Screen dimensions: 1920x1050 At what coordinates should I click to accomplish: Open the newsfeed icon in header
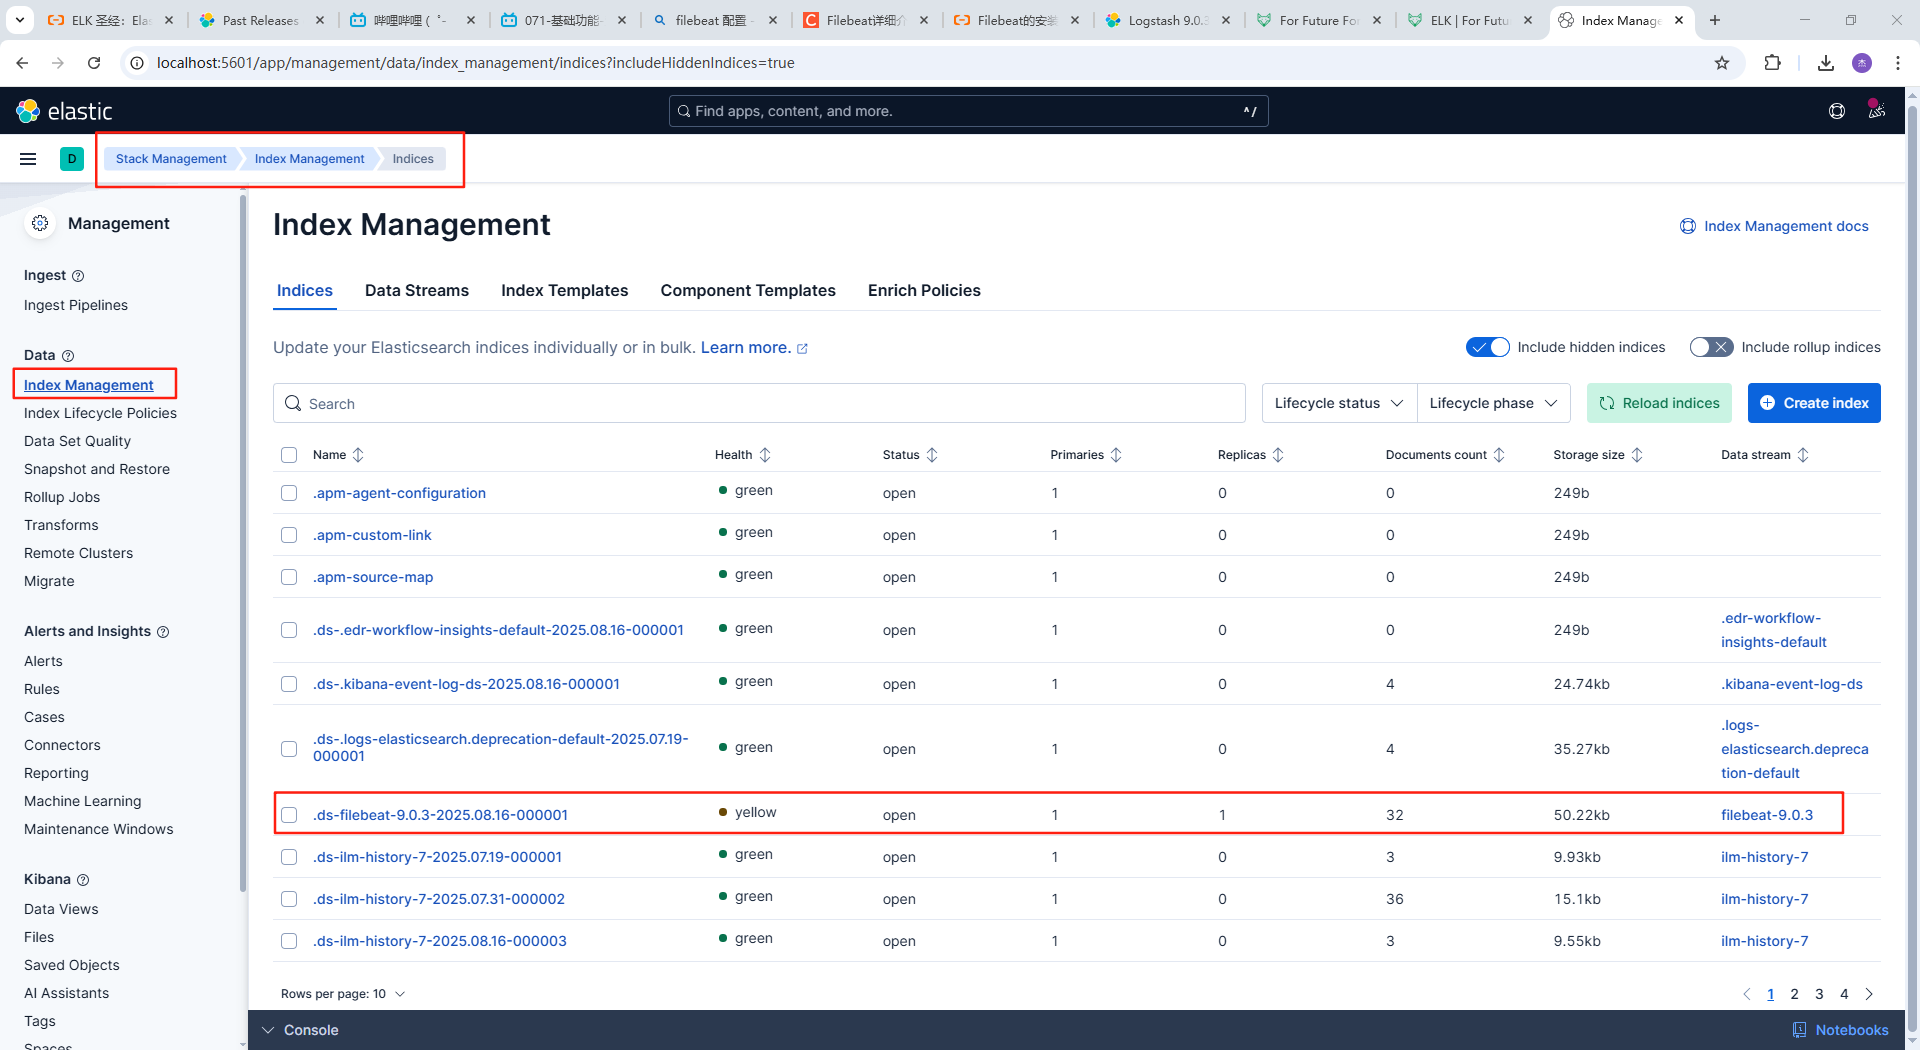(x=1876, y=110)
